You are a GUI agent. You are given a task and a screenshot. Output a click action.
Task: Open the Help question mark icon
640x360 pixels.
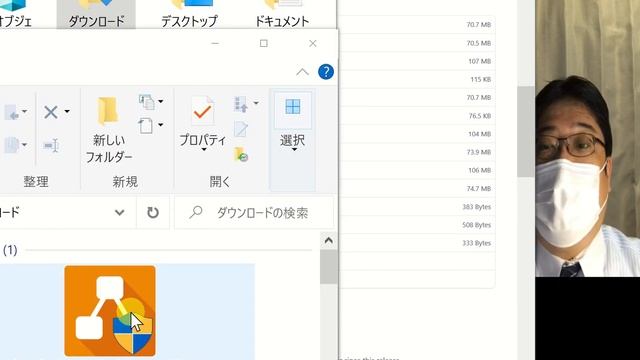point(326,72)
